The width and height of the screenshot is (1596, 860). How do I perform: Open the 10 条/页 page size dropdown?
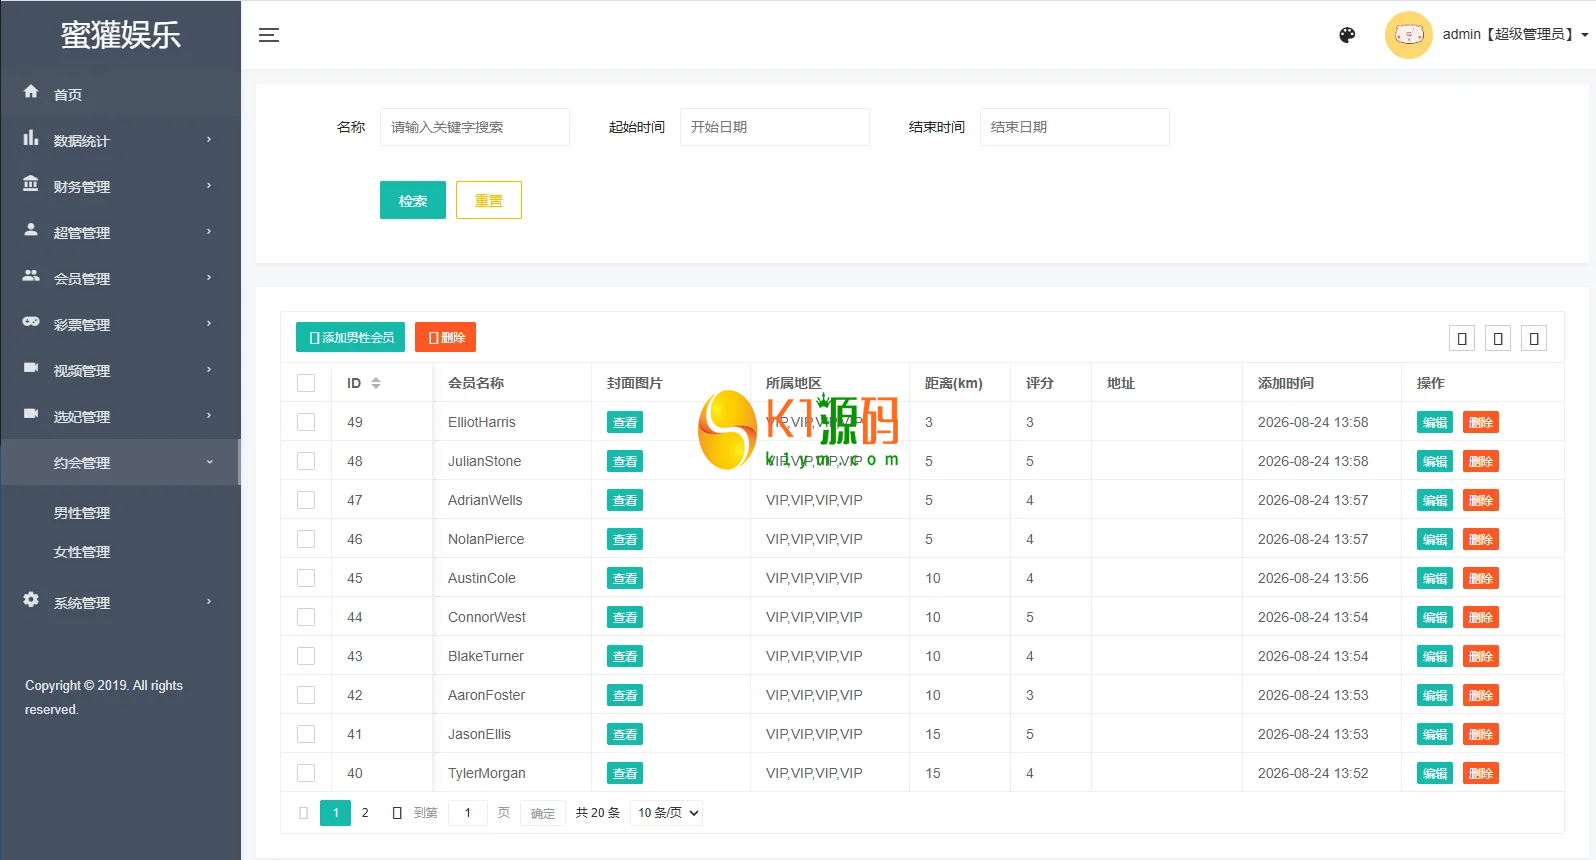tap(667, 813)
